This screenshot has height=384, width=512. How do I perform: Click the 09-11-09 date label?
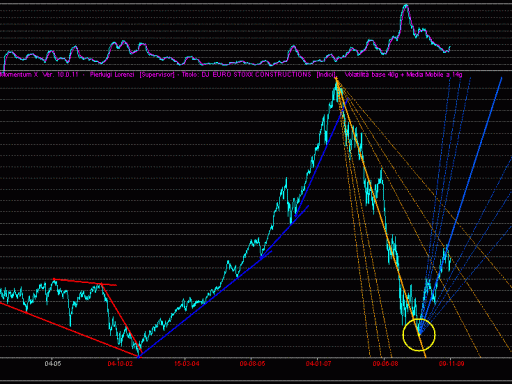click(x=451, y=363)
